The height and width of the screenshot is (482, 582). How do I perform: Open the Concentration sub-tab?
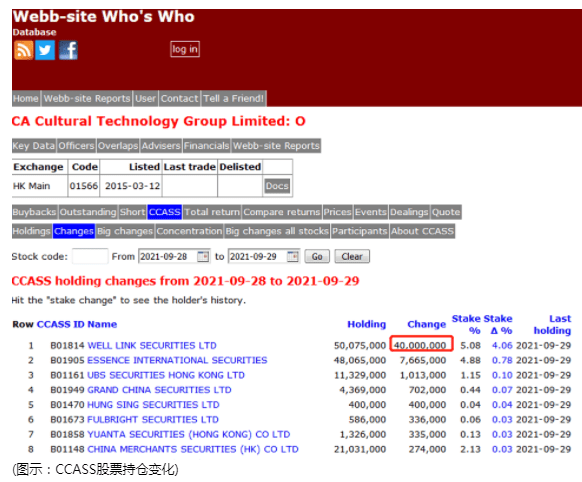point(189,231)
